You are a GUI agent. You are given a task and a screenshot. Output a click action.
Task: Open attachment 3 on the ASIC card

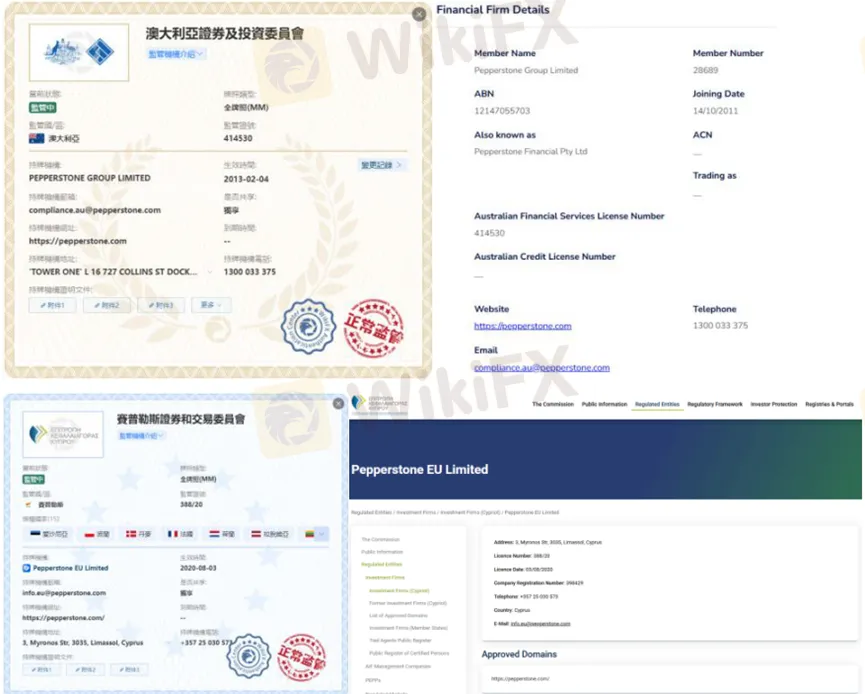161,305
